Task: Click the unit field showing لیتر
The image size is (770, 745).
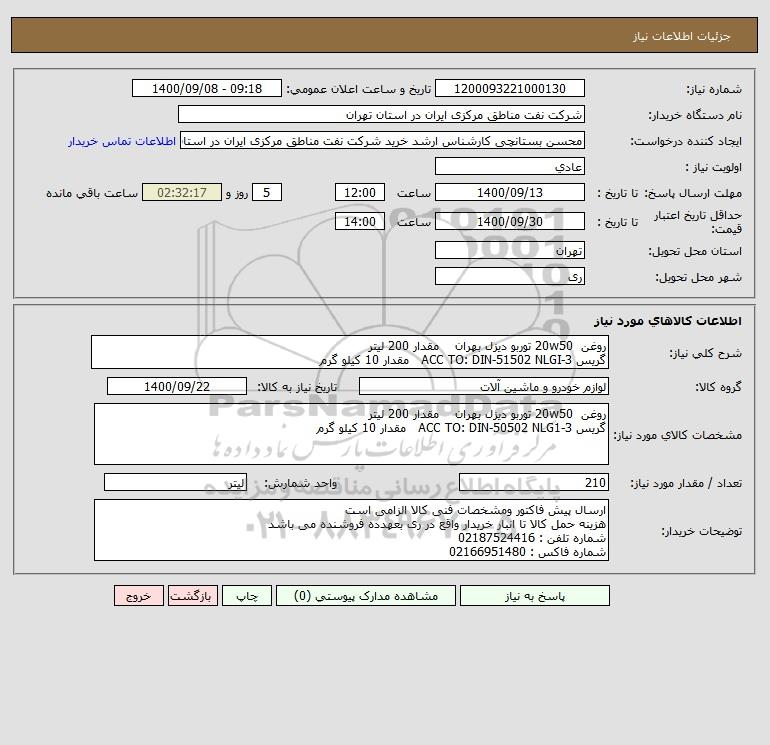Action: (175, 482)
